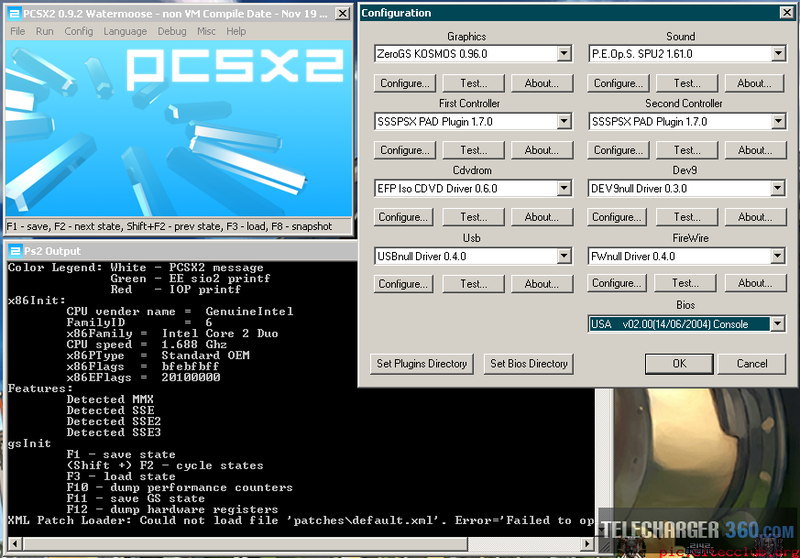
Task: Open the Help menu
Action: click(236, 31)
